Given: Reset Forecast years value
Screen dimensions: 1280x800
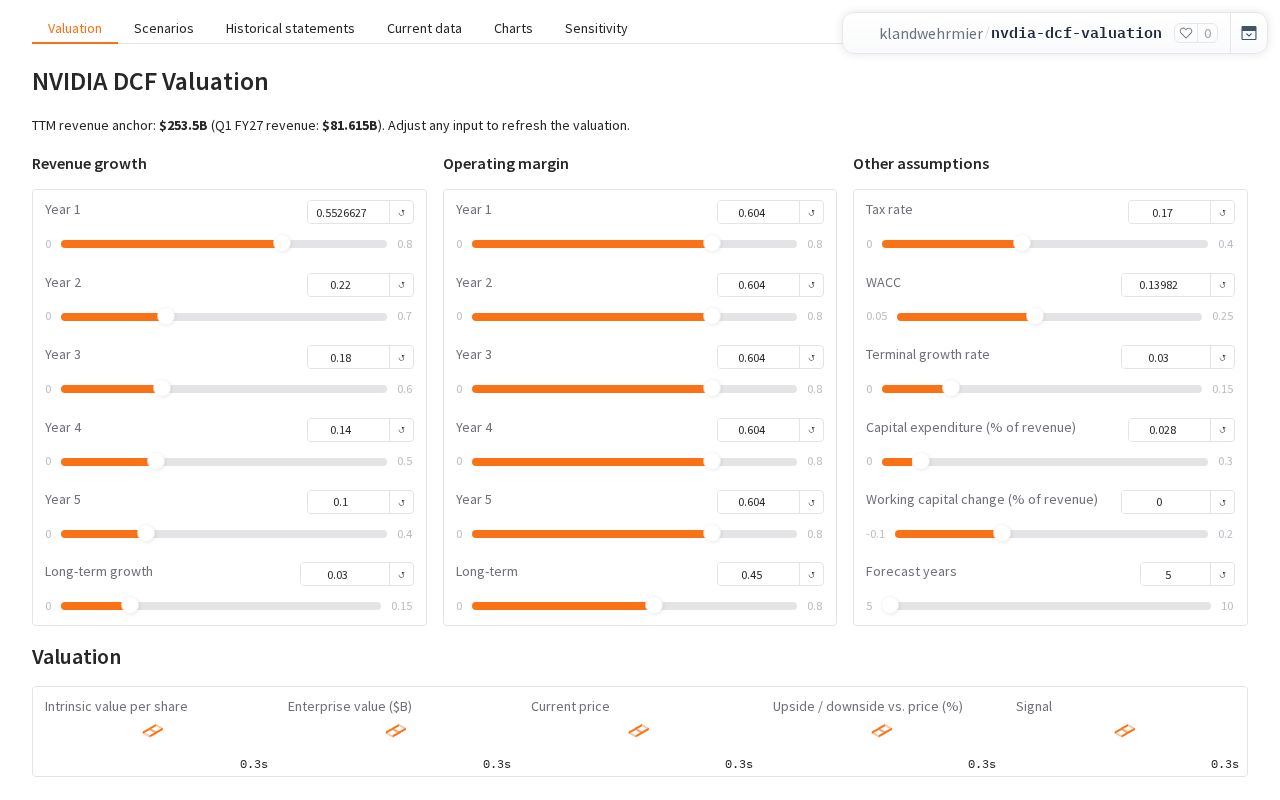Looking at the screenshot, I should coord(1223,574).
